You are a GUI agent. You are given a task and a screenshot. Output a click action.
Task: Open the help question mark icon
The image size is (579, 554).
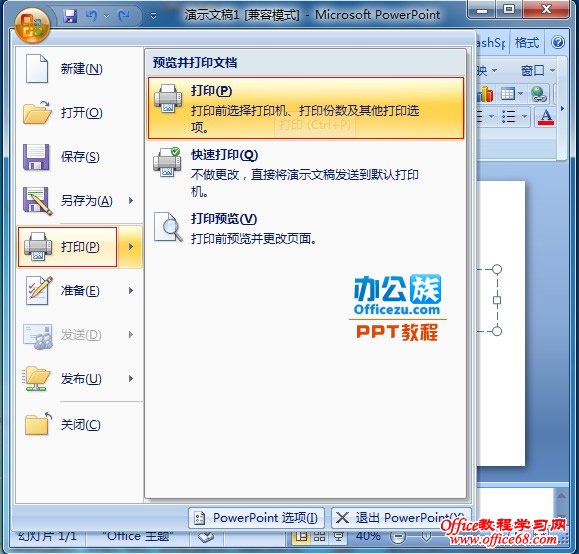click(x=558, y=42)
